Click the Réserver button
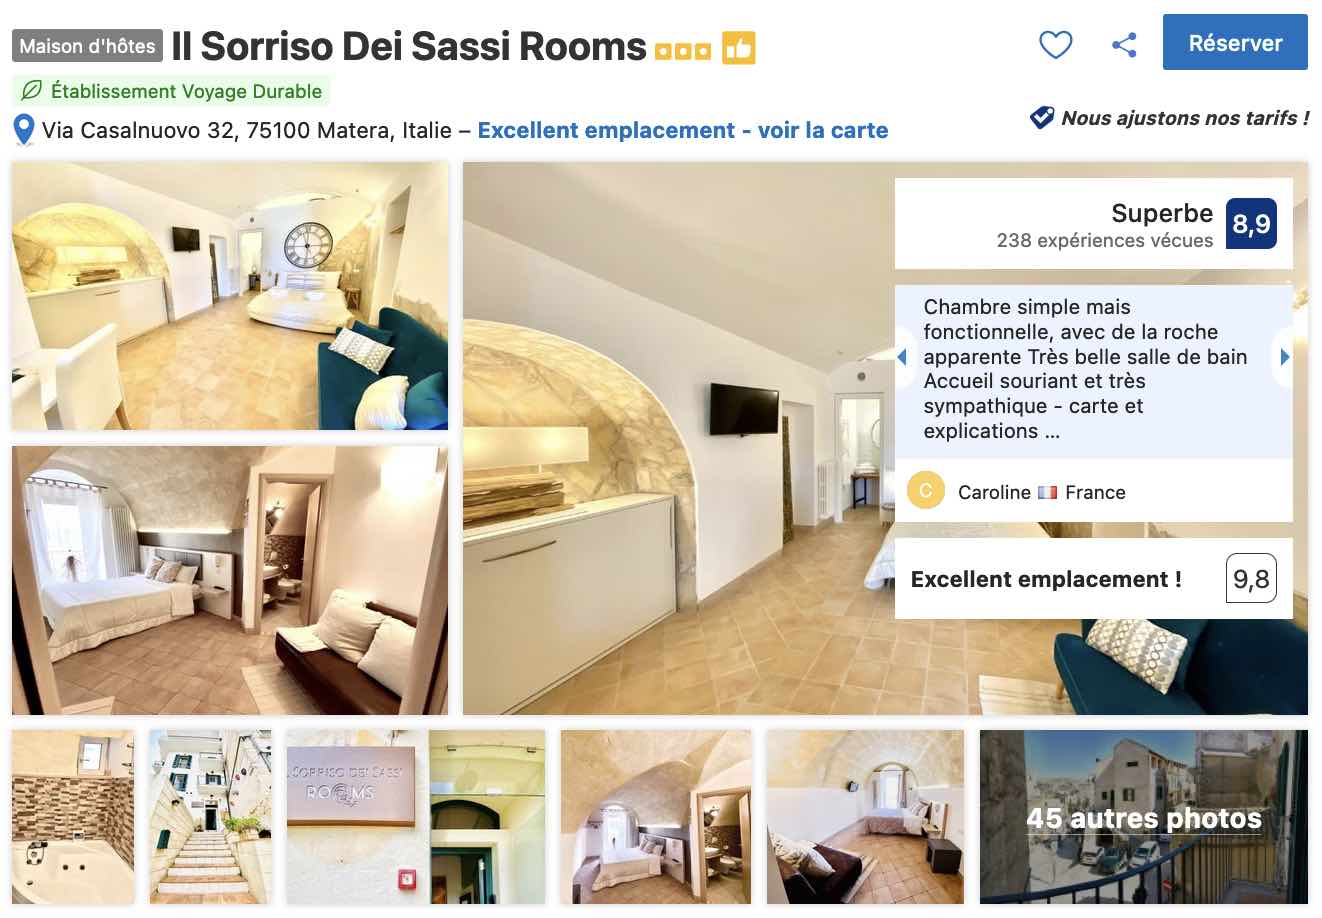This screenshot has width=1322, height=918. (1235, 43)
